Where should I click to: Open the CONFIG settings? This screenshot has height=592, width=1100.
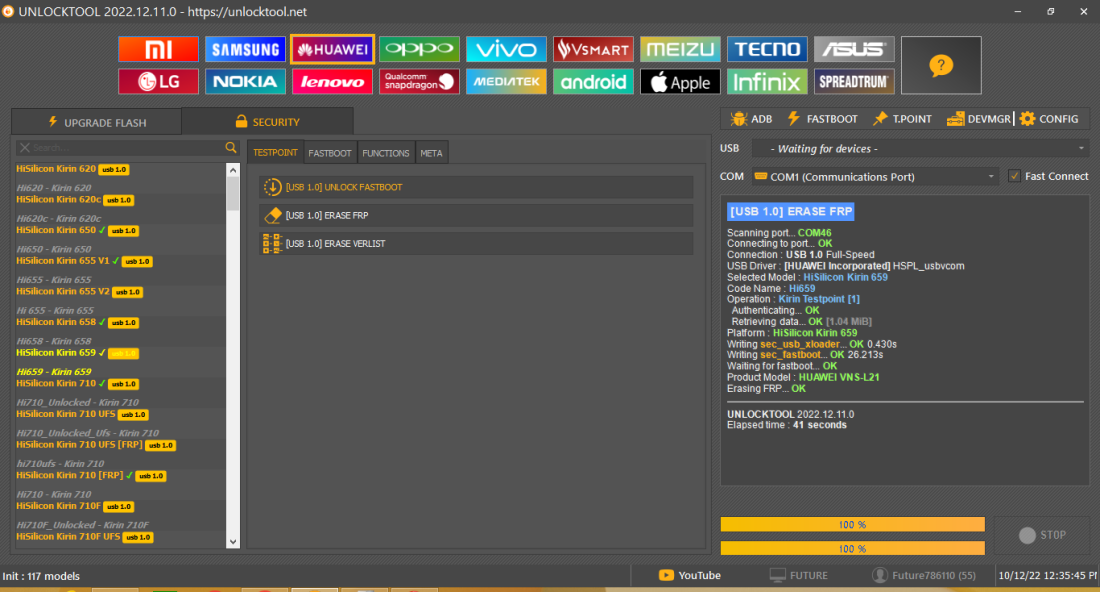pos(1049,119)
